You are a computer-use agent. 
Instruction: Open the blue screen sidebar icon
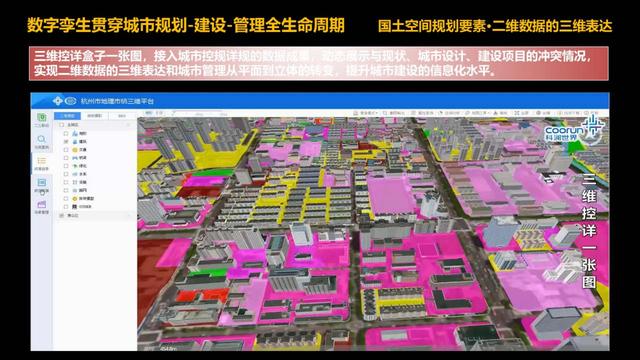point(42,182)
